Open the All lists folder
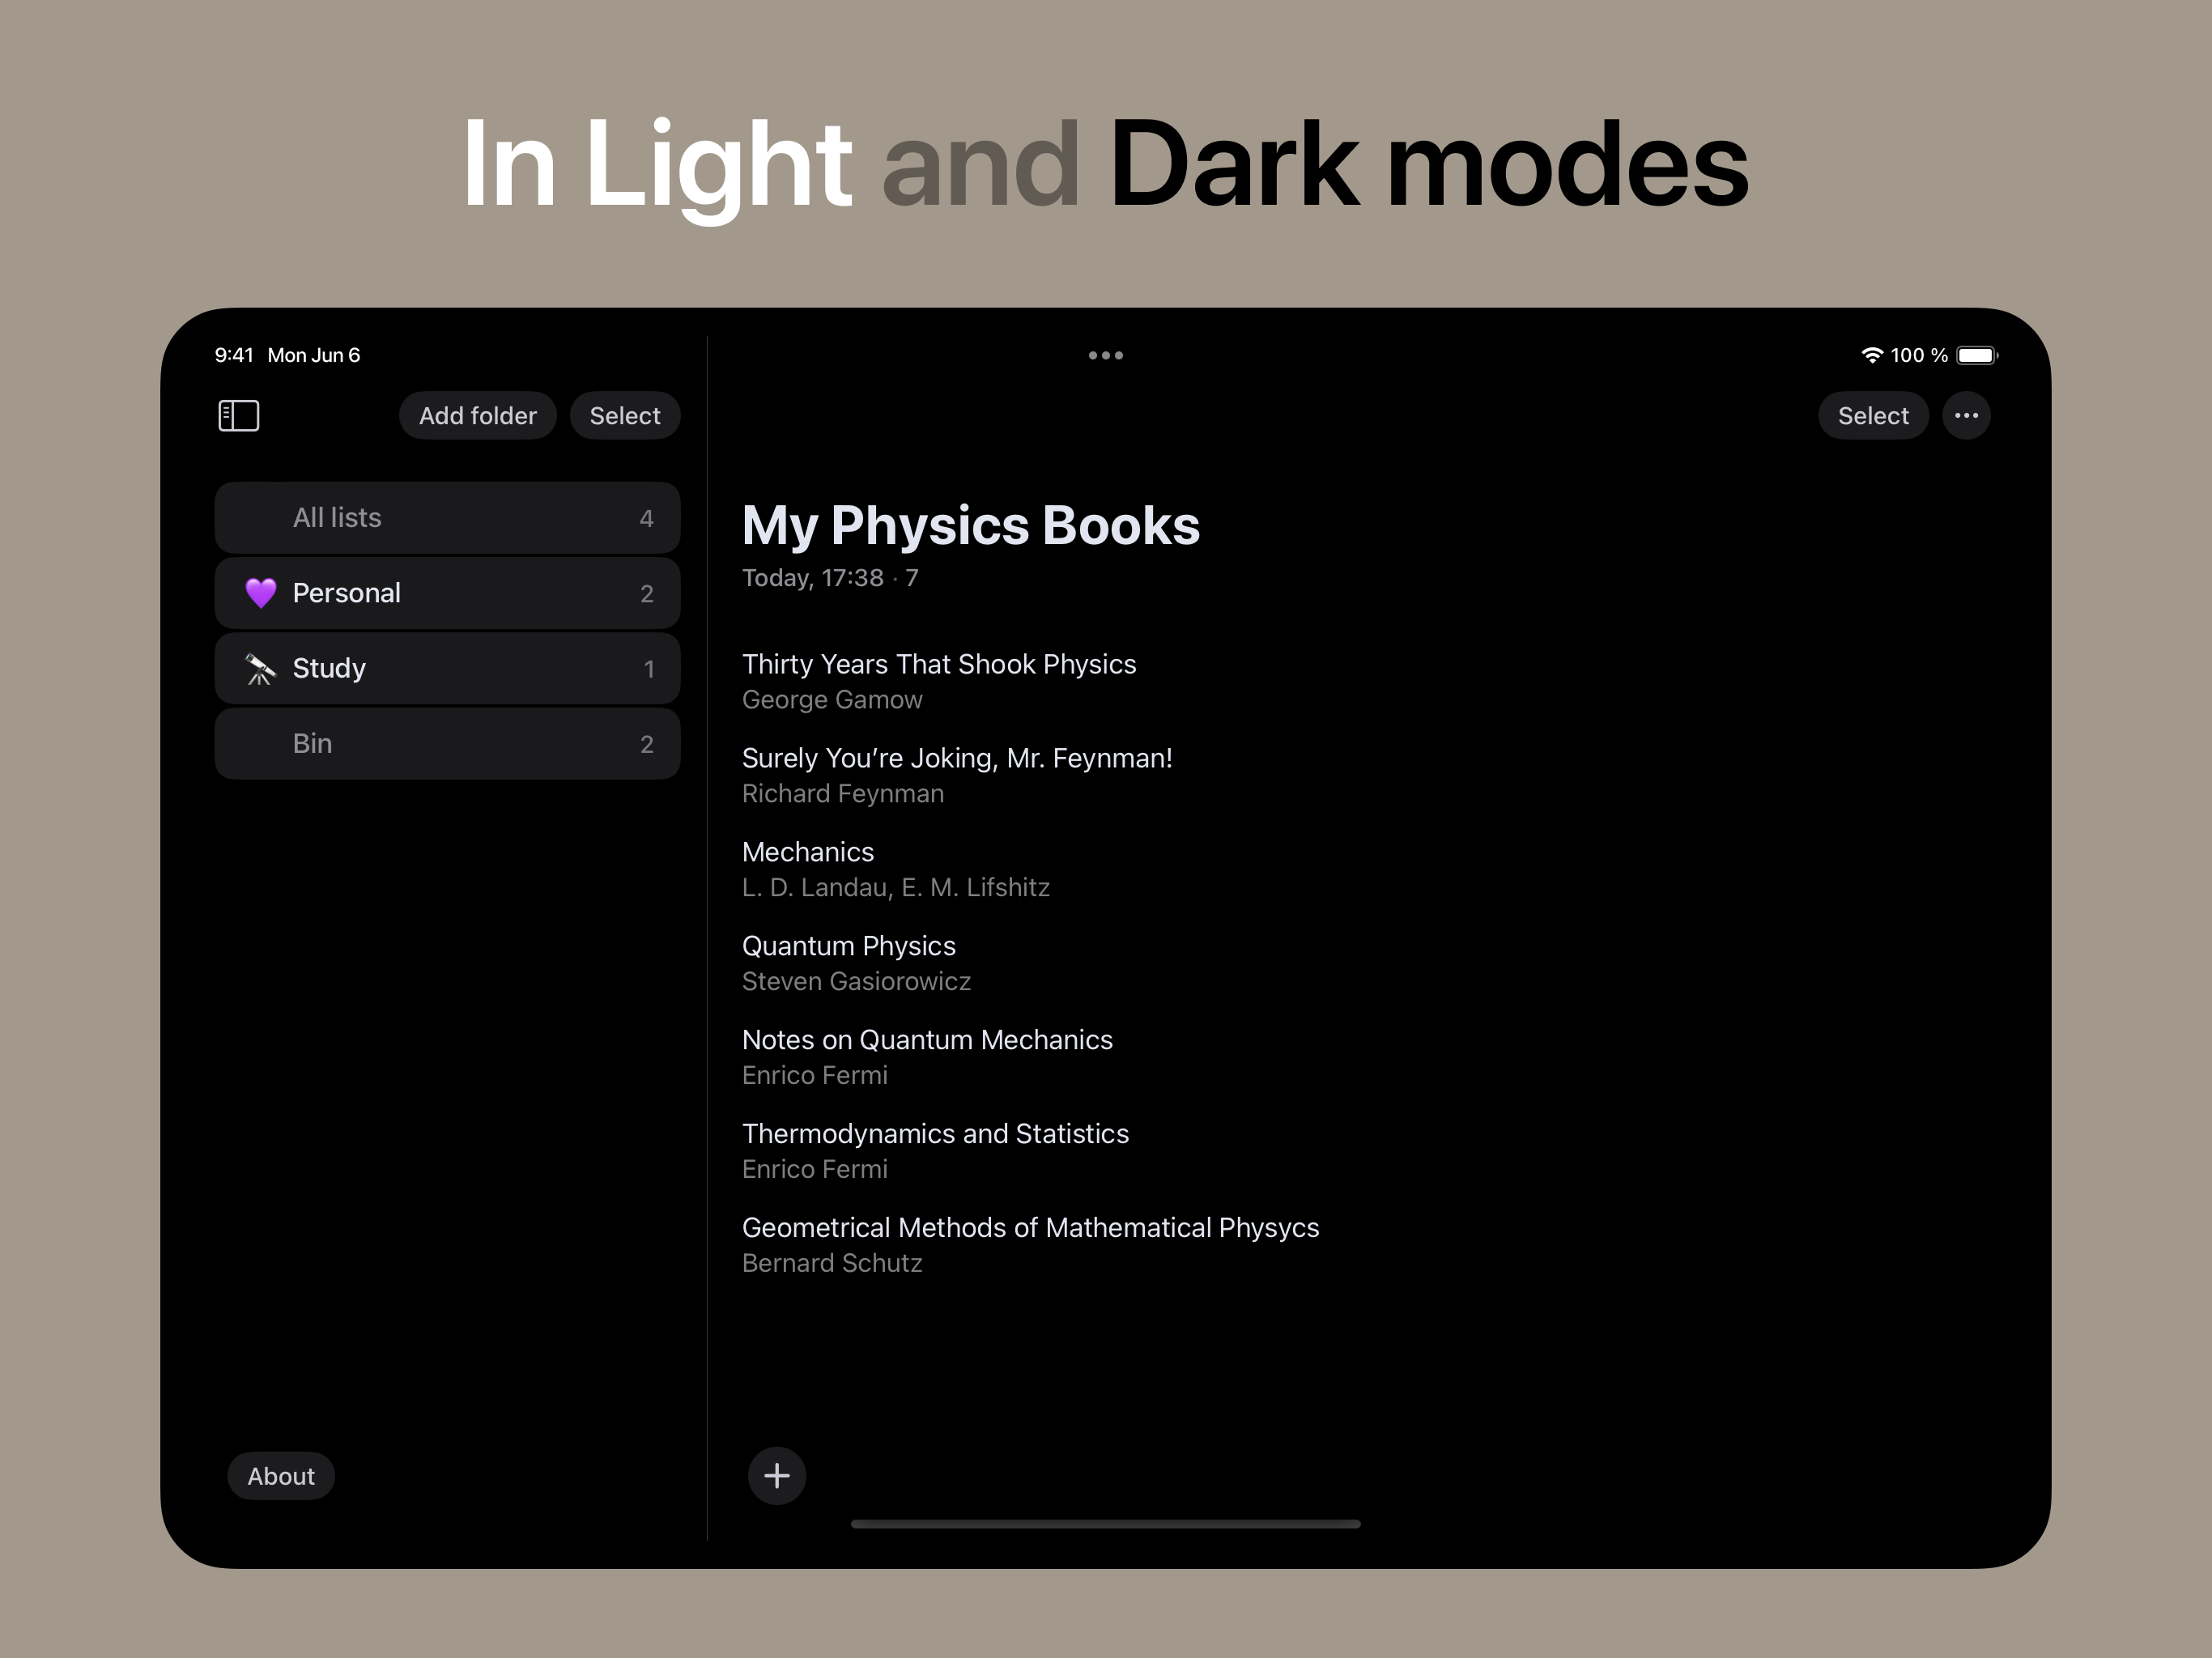This screenshot has height=1658, width=2212. pyautogui.click(x=447, y=518)
